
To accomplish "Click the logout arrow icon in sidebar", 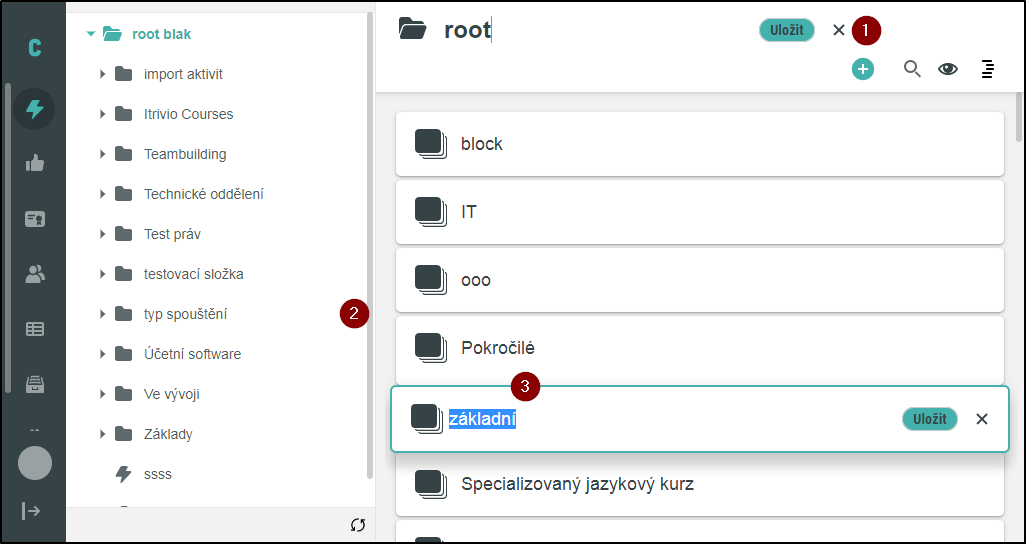I will coord(32,511).
